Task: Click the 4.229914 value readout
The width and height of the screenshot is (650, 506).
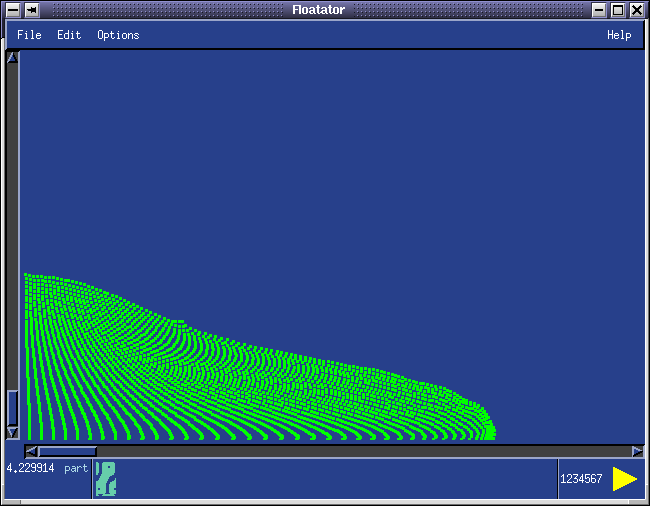Action: coord(31,468)
